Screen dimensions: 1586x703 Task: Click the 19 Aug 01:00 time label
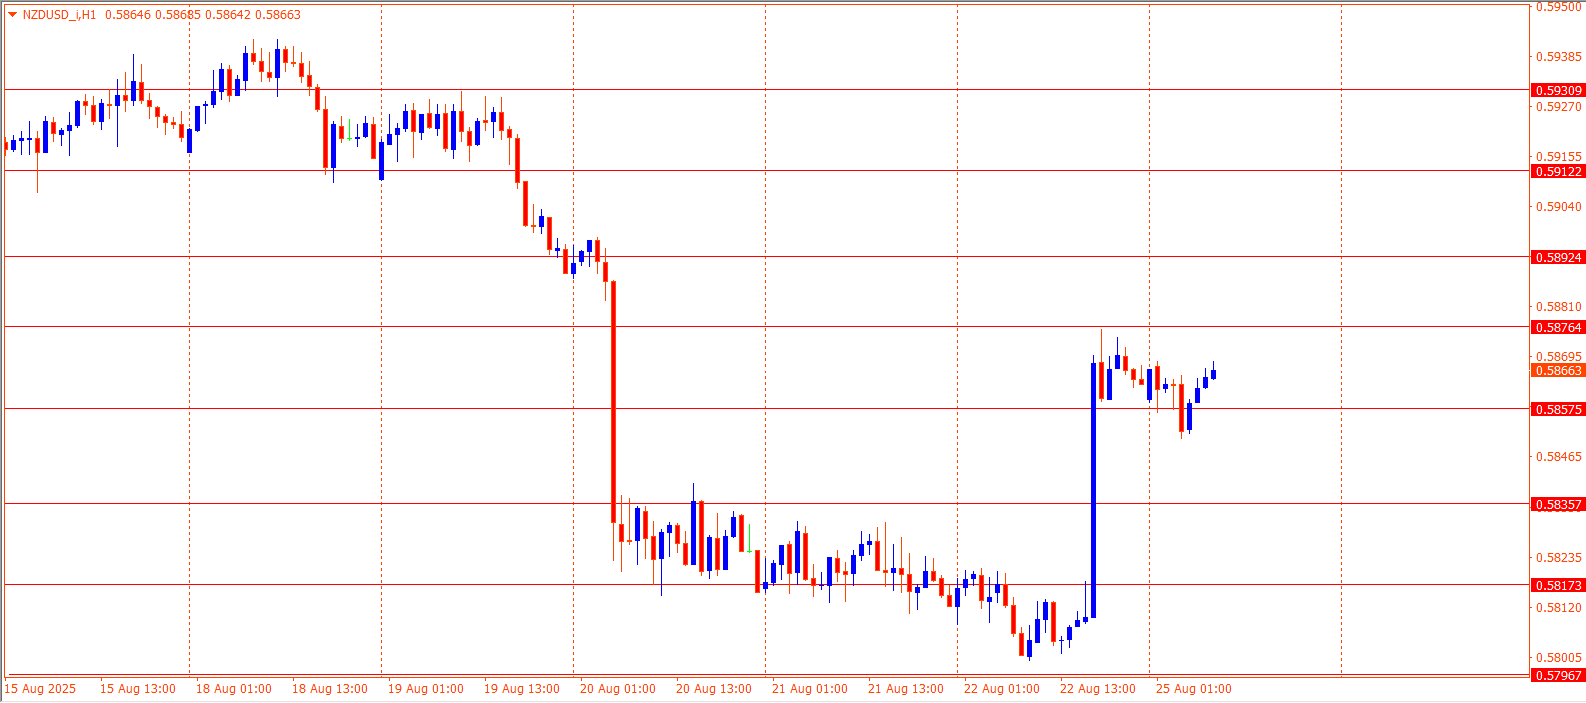426,689
